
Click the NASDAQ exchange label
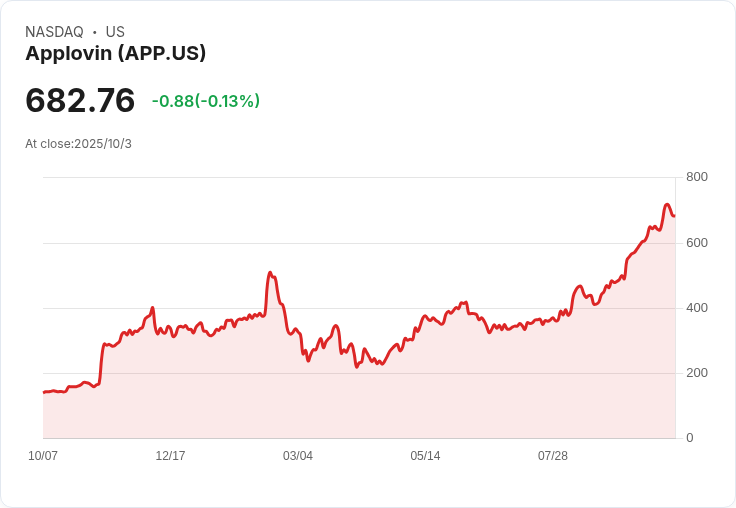tap(54, 32)
